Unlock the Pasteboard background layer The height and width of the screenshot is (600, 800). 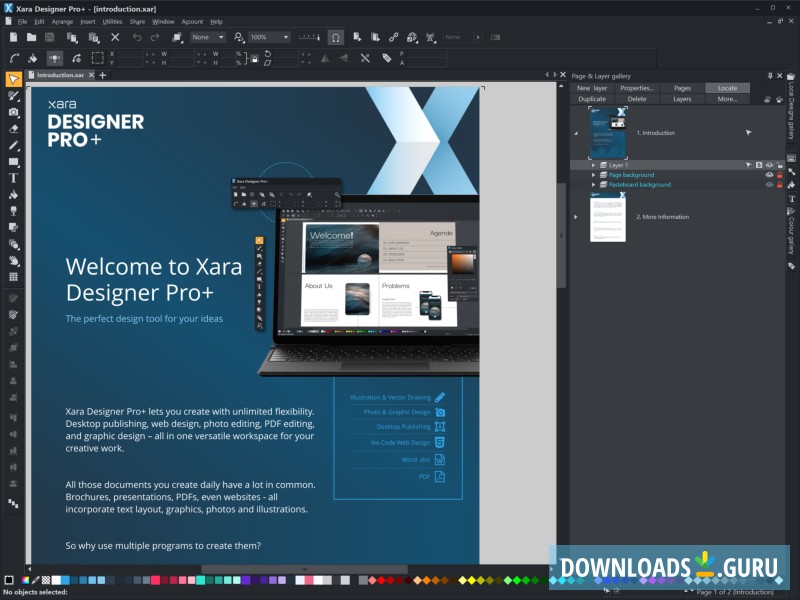pos(779,184)
